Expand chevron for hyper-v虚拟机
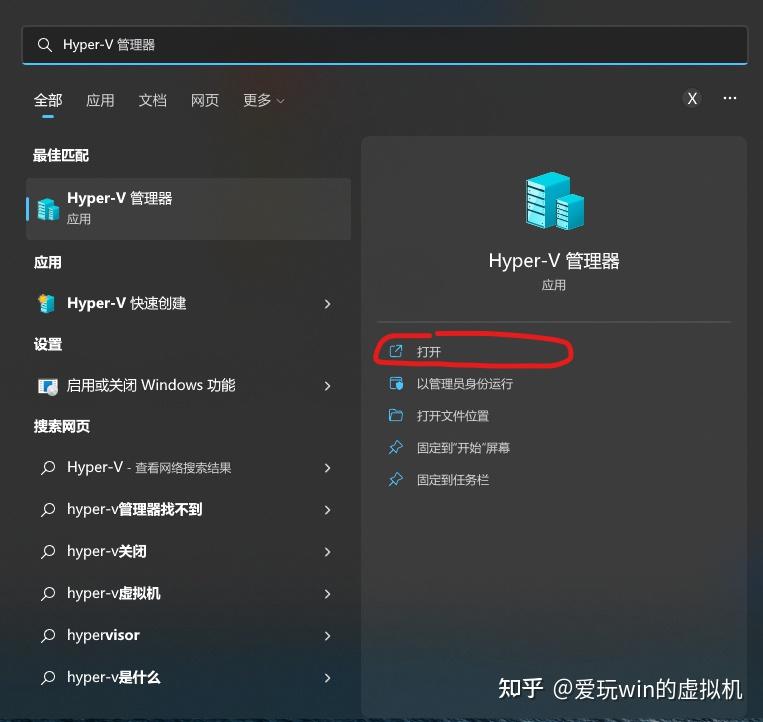Screen dimensions: 763x722 tap(327, 594)
